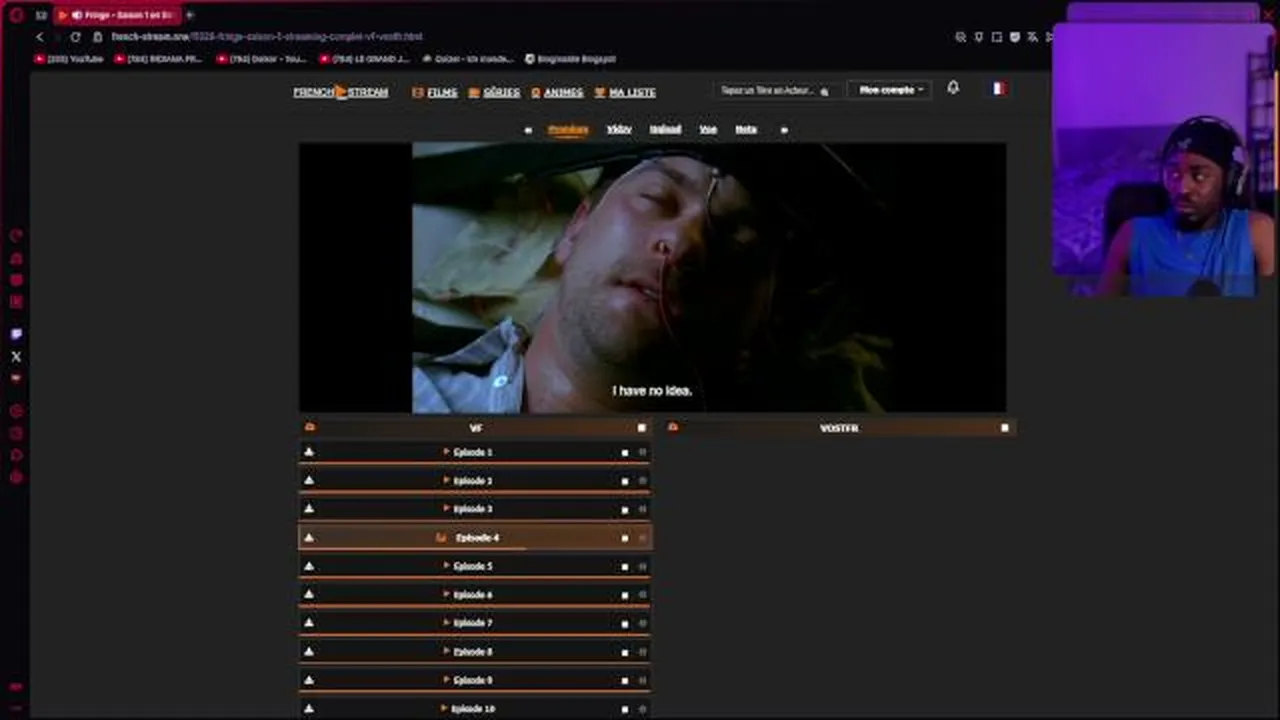Click the orange icon in the VOSTFR header
Screen dimensions: 1280x720
[x=673, y=427]
